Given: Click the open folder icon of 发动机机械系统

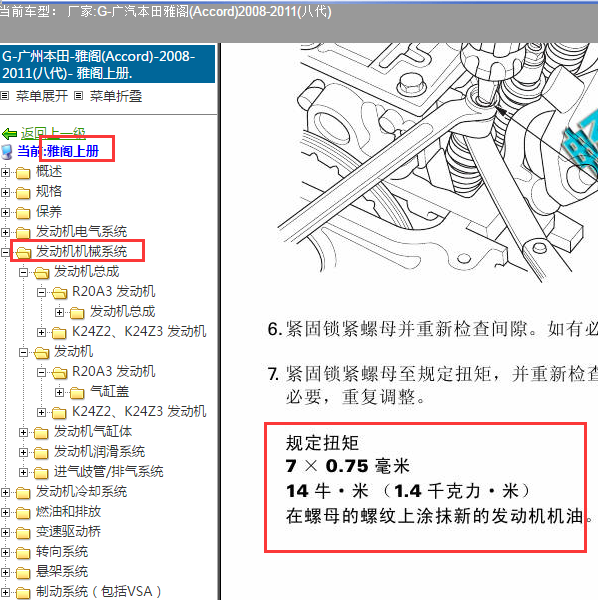Looking at the screenshot, I should coord(23,253).
